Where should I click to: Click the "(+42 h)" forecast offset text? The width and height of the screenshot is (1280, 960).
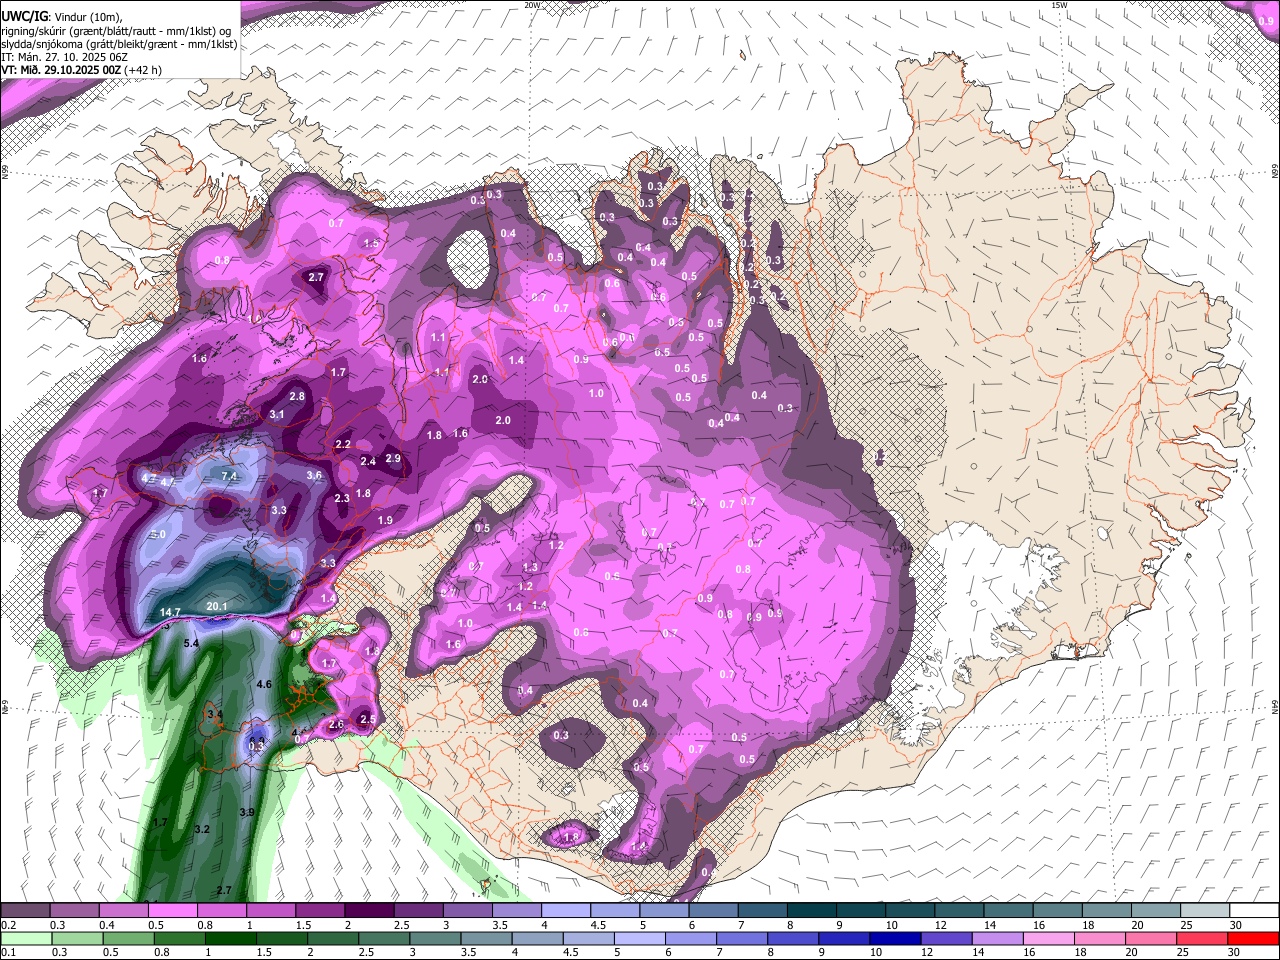[144, 70]
